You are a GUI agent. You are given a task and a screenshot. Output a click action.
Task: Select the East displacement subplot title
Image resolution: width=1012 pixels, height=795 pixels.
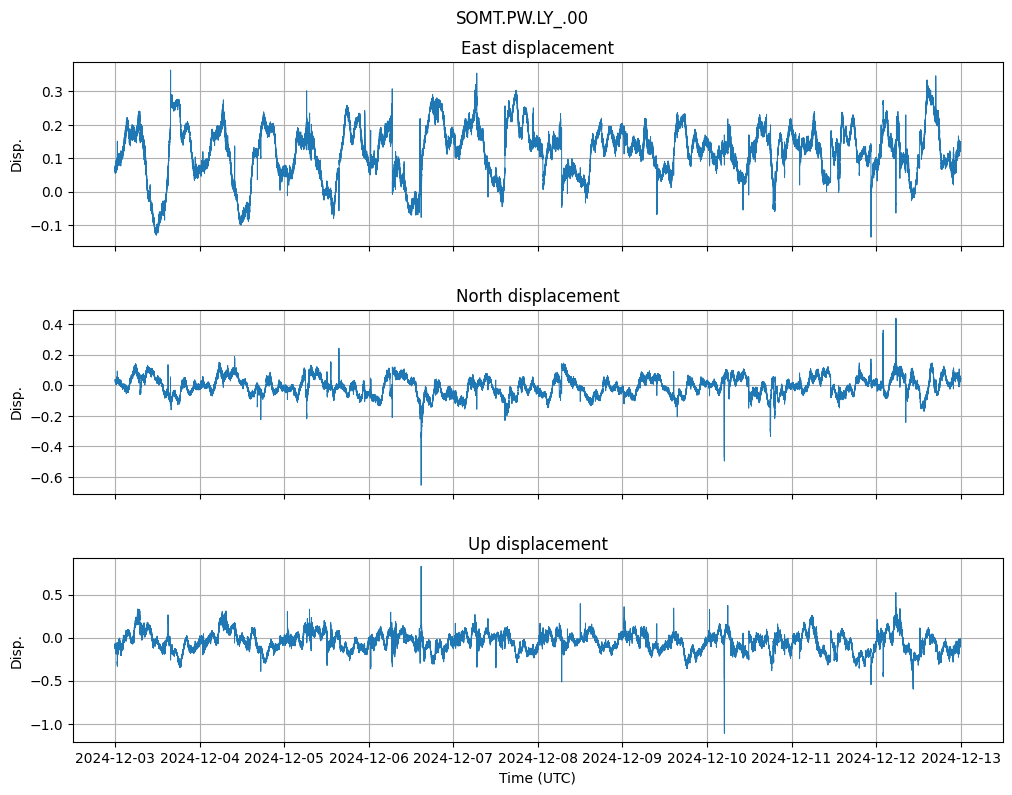click(x=537, y=48)
